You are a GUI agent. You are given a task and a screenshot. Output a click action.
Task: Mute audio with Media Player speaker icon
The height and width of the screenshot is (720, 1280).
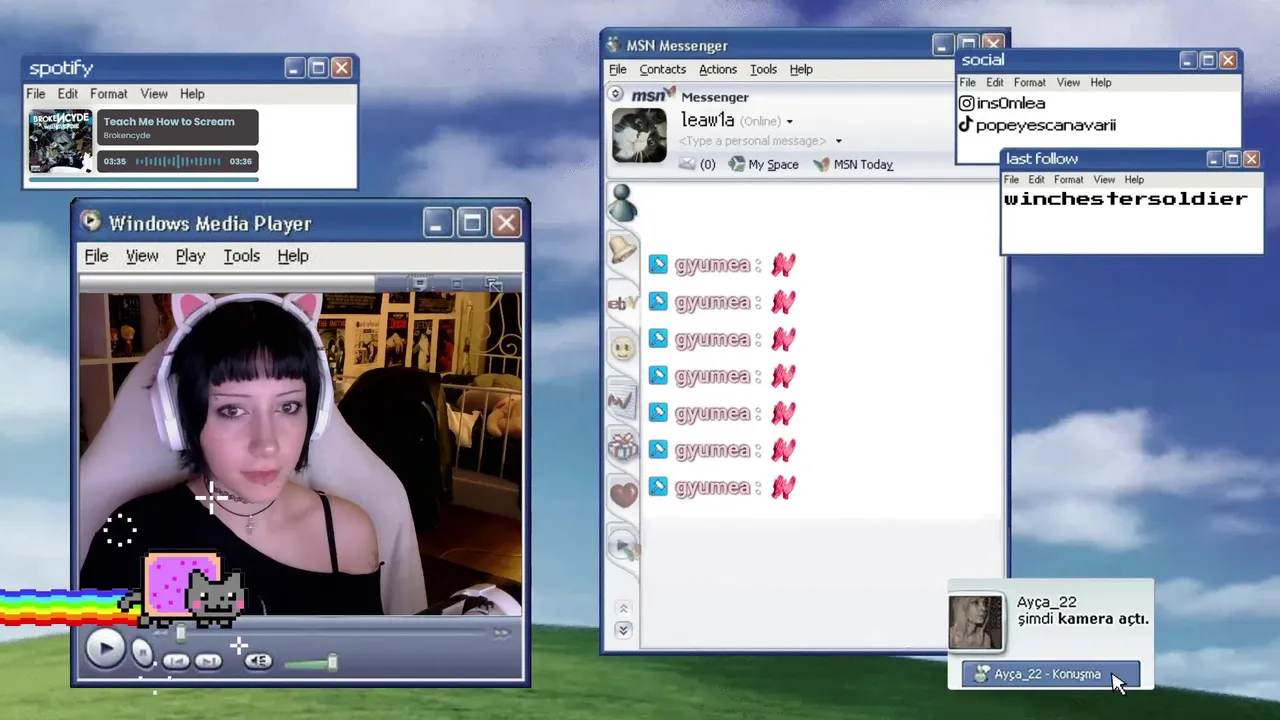point(258,661)
